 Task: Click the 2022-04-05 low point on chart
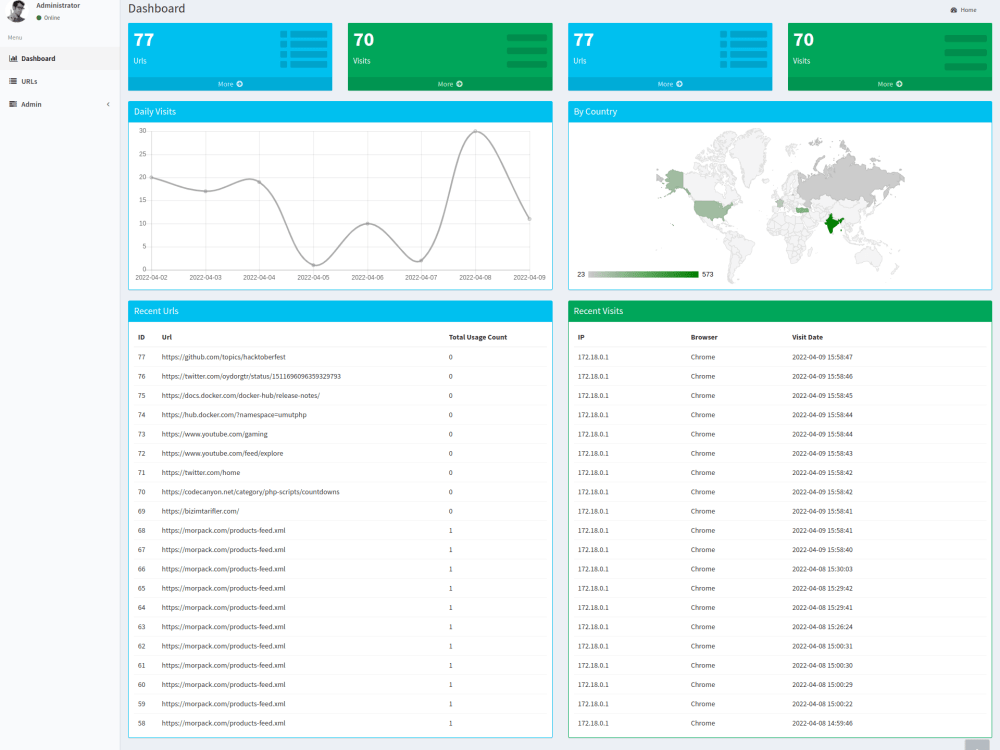coord(314,265)
